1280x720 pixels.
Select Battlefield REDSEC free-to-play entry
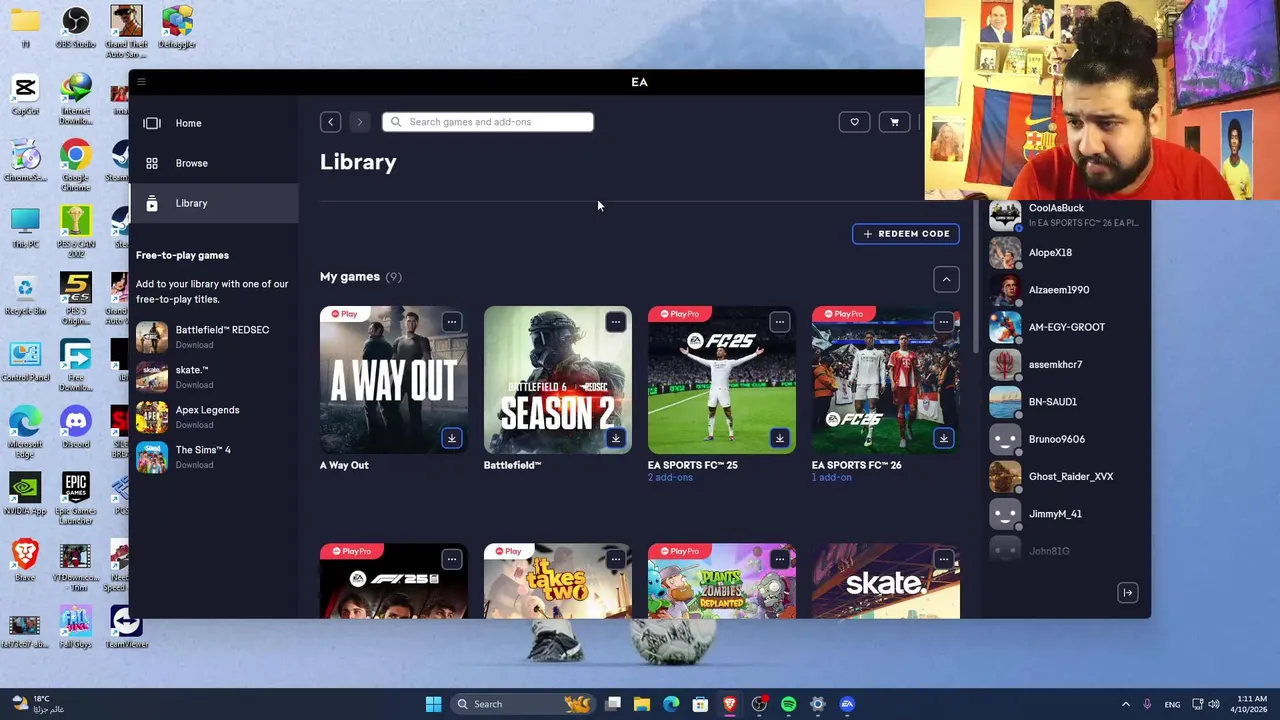tap(212, 337)
